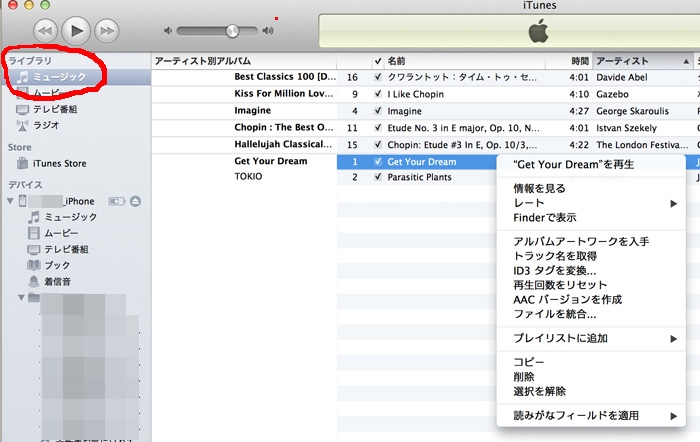Reverse sort via the アーティスト column arrow
Screen dimensions: 700x442
(x=686, y=61)
